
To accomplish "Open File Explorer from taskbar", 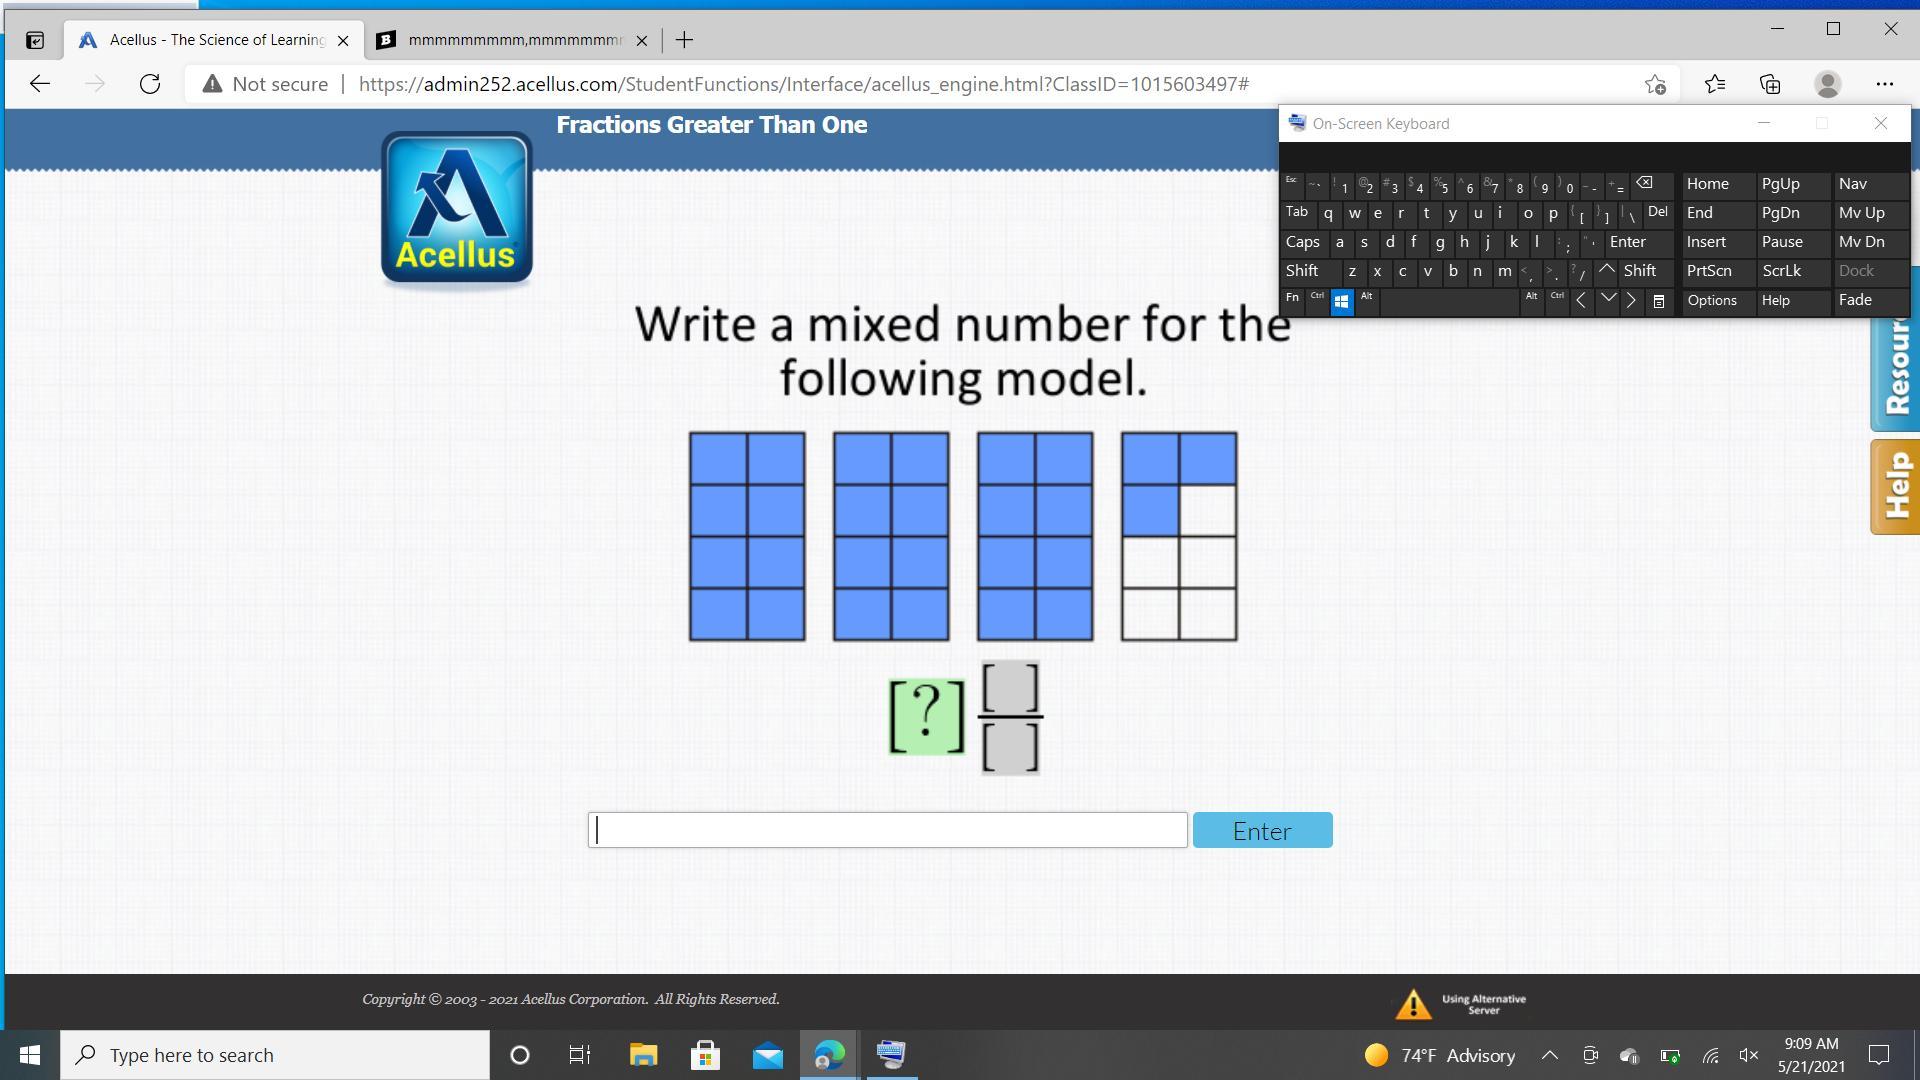I will (643, 1055).
